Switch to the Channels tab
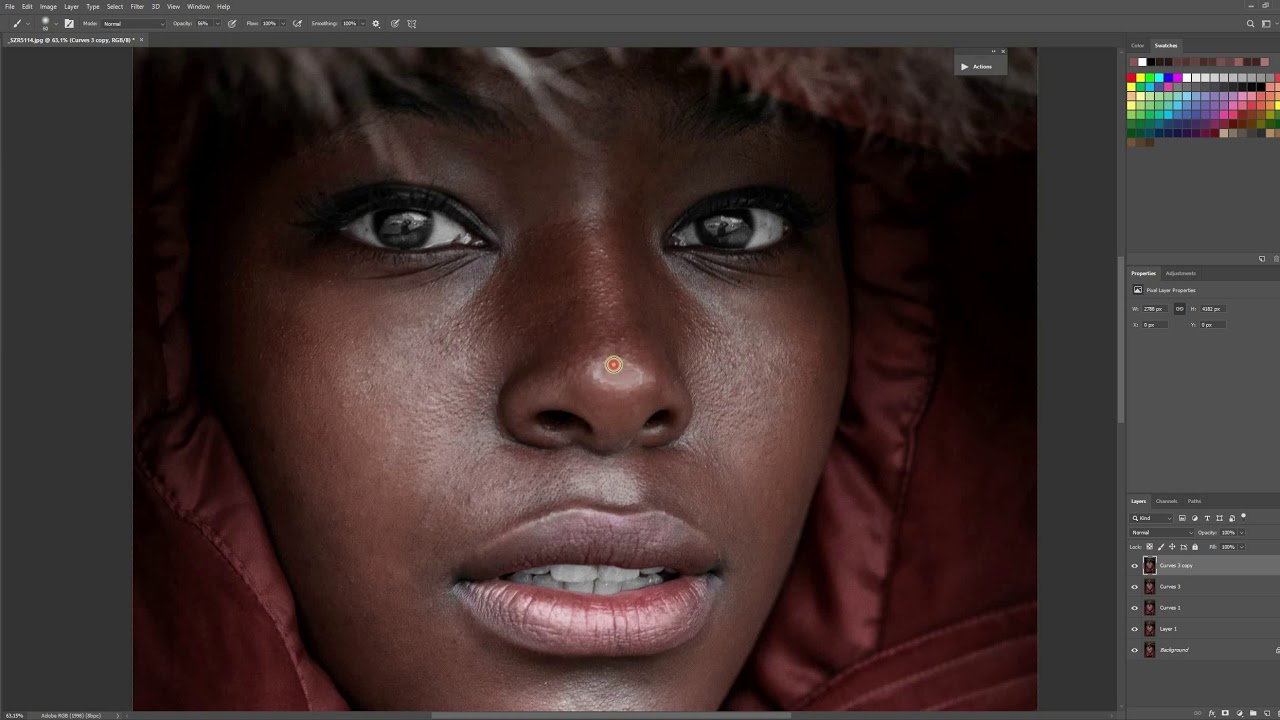 [1166, 501]
